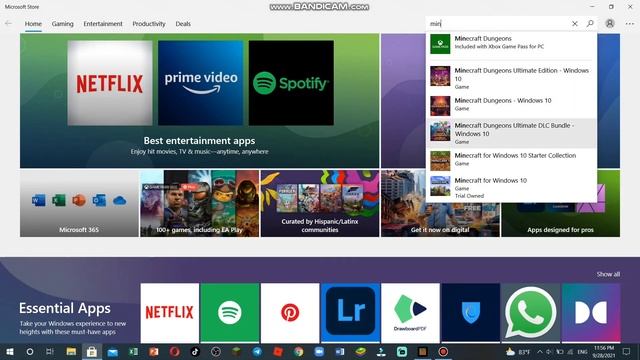Select Minecraft Dungeons - Windows 10 suggestion
Image resolution: width=640 pixels, height=360 pixels.
(x=511, y=105)
